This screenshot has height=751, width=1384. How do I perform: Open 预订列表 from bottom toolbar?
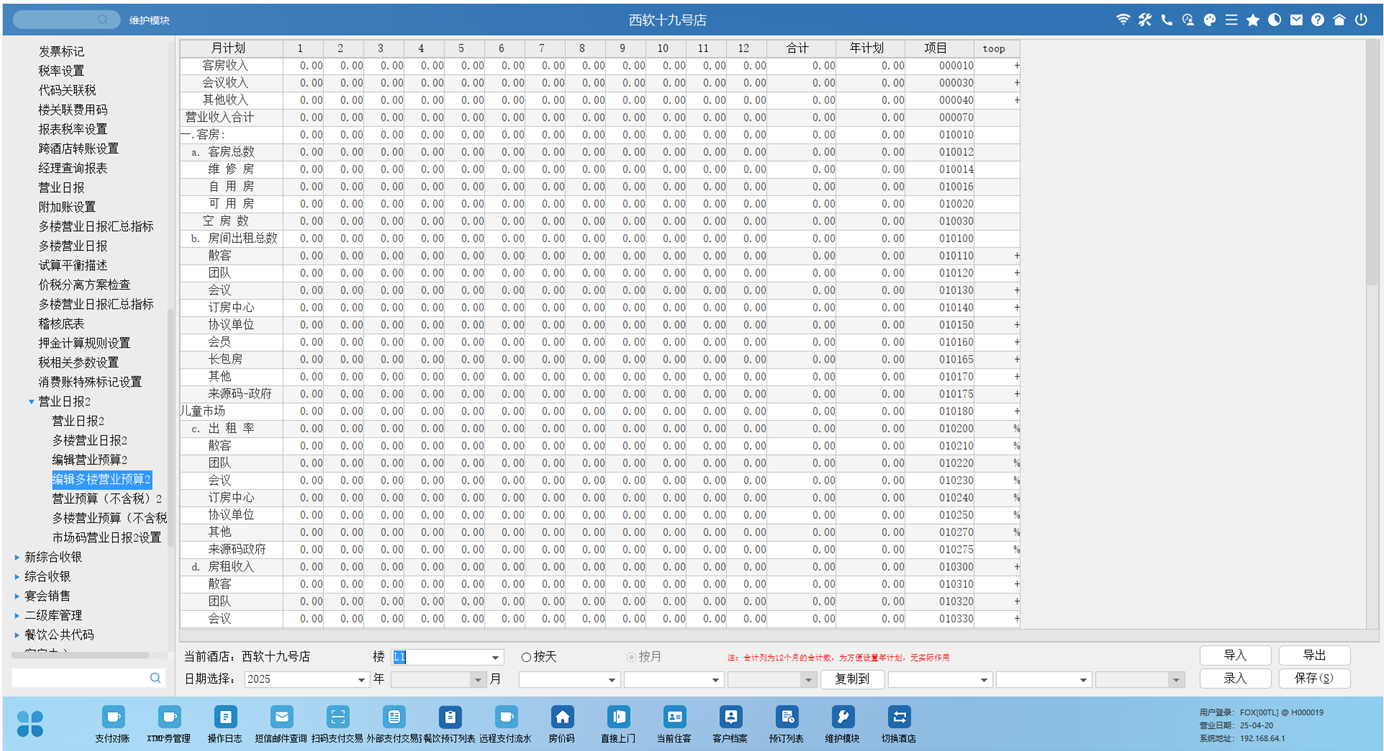point(786,724)
